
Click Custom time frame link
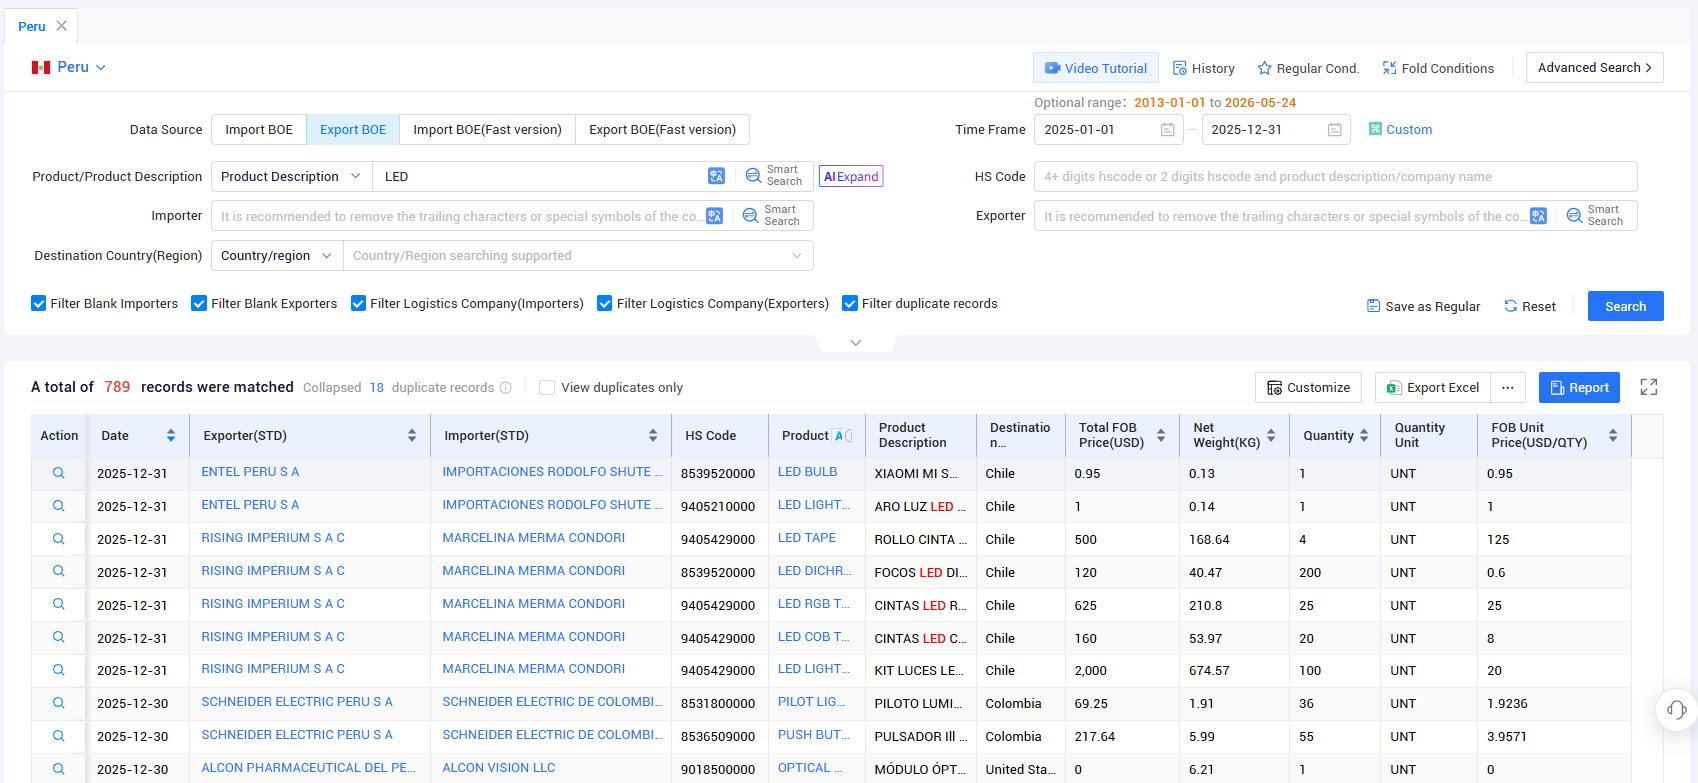point(1400,130)
